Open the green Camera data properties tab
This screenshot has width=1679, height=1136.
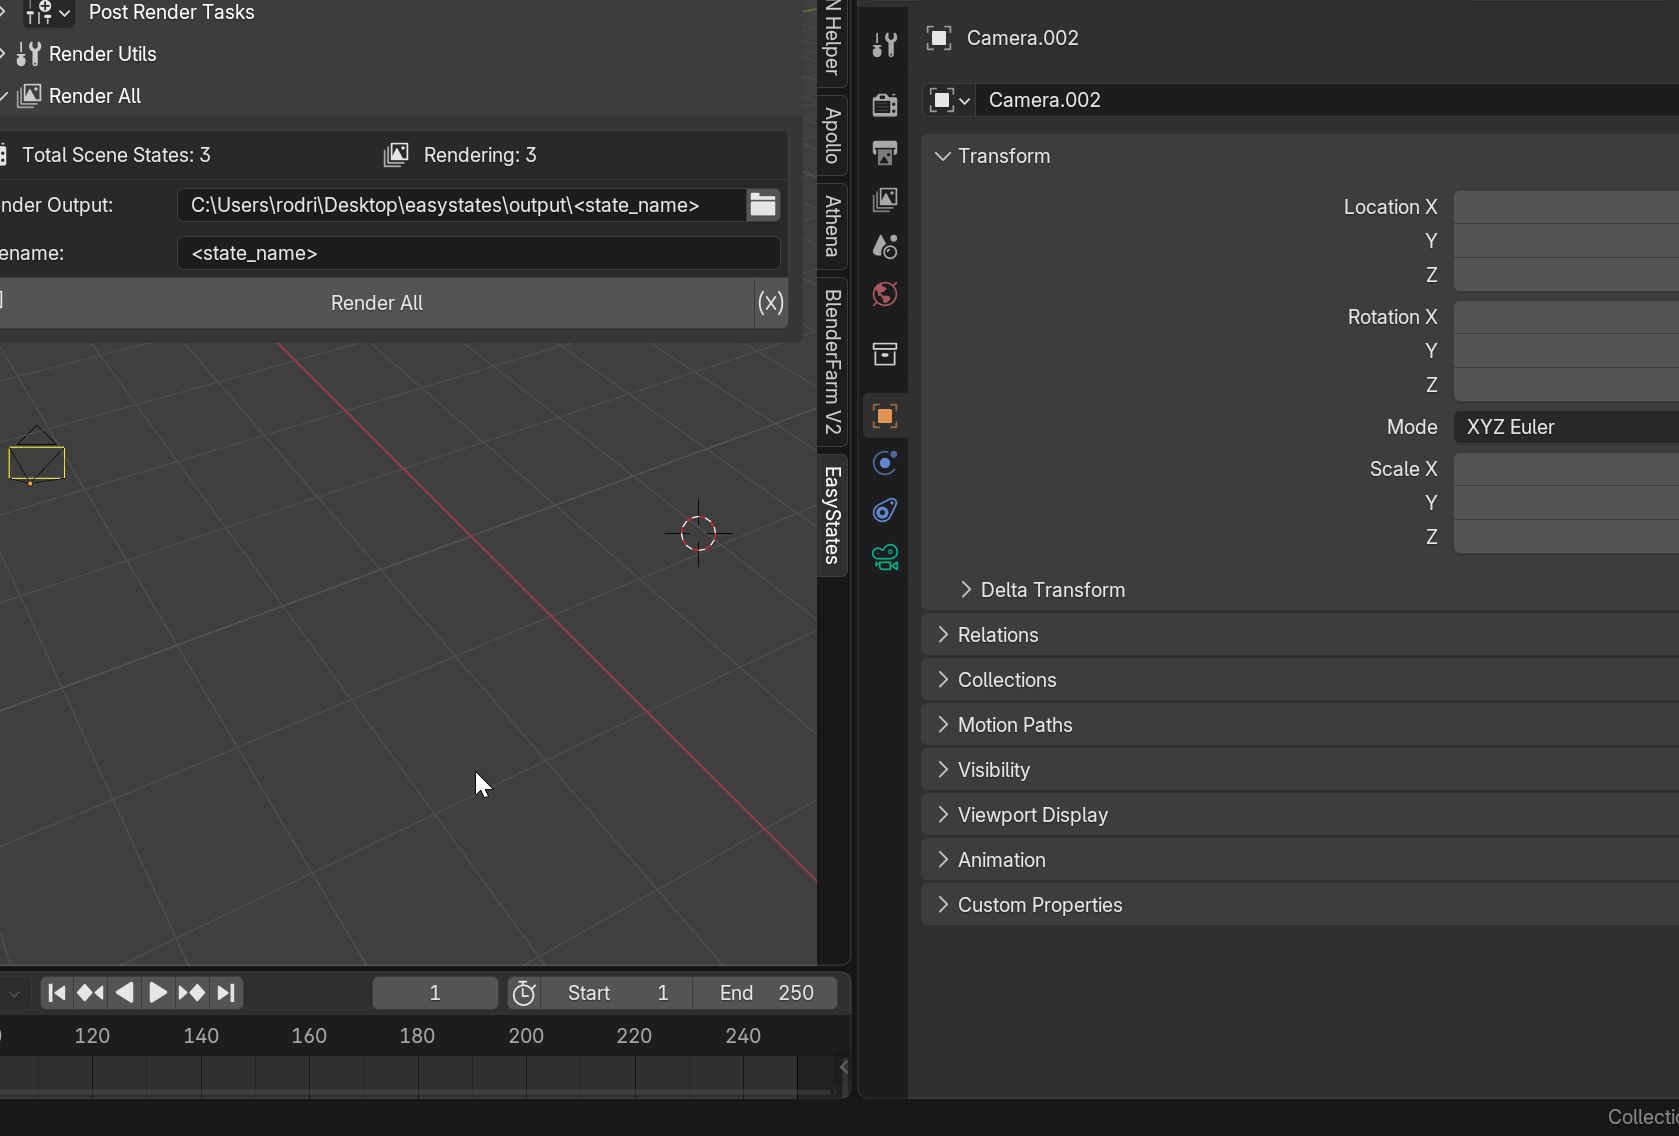point(884,557)
